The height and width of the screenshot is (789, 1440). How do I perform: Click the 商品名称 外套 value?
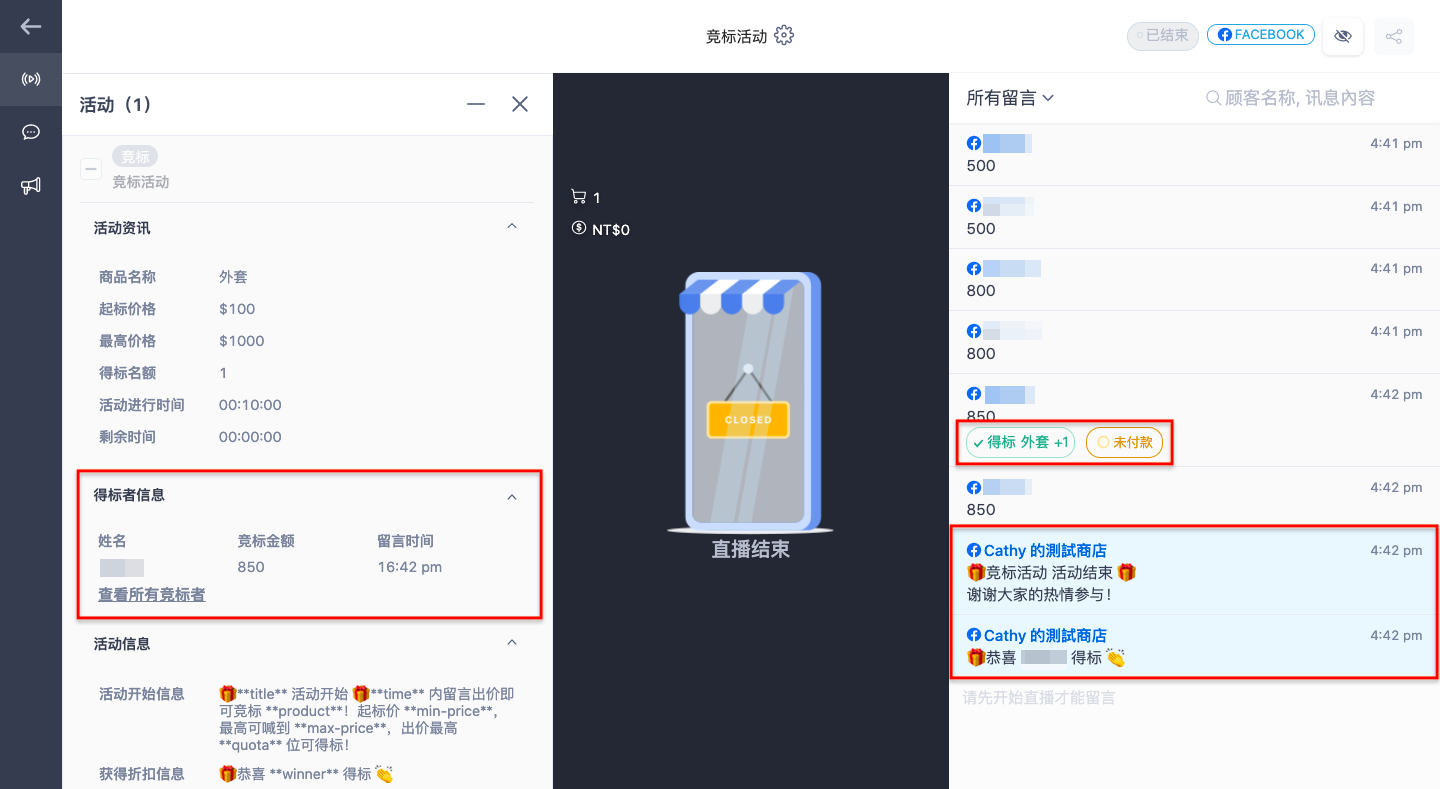point(233,277)
